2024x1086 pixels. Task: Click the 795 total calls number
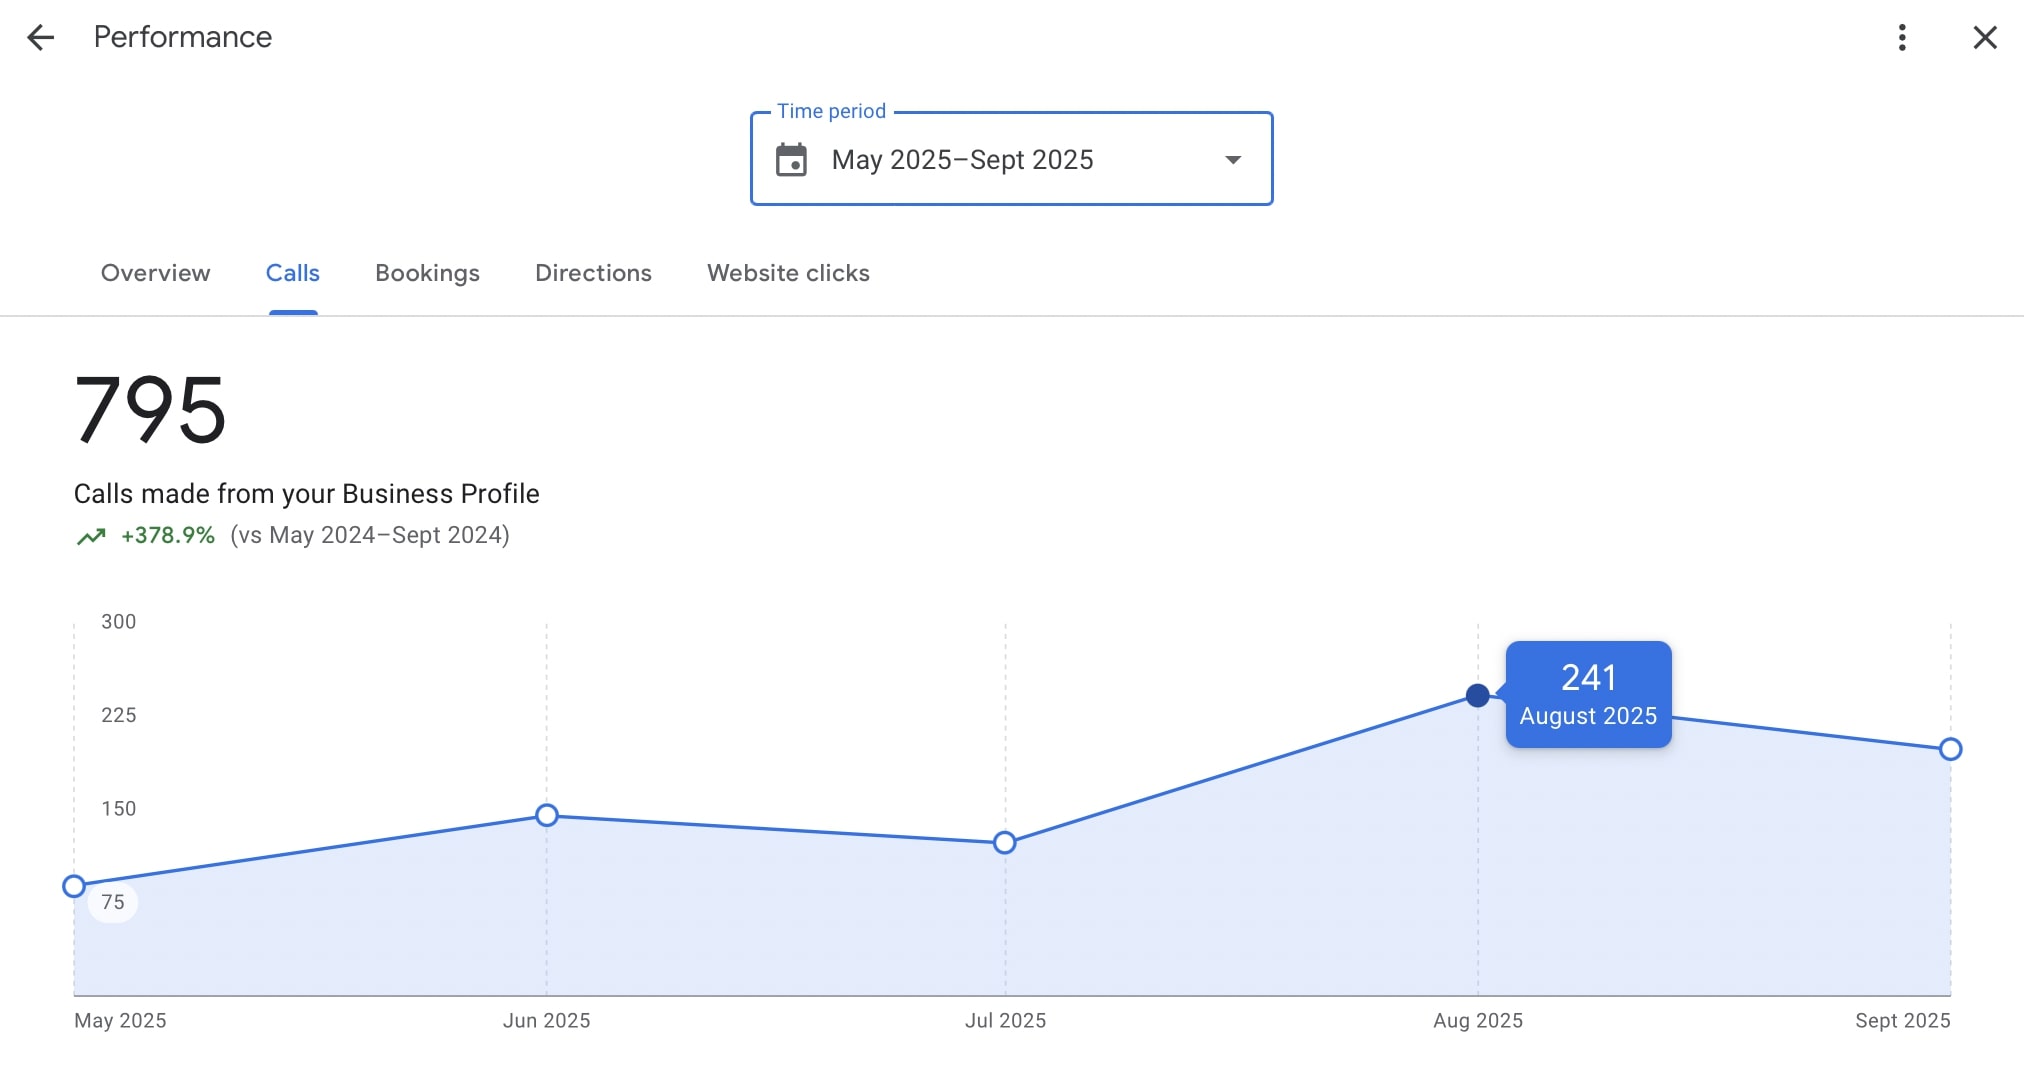(150, 409)
